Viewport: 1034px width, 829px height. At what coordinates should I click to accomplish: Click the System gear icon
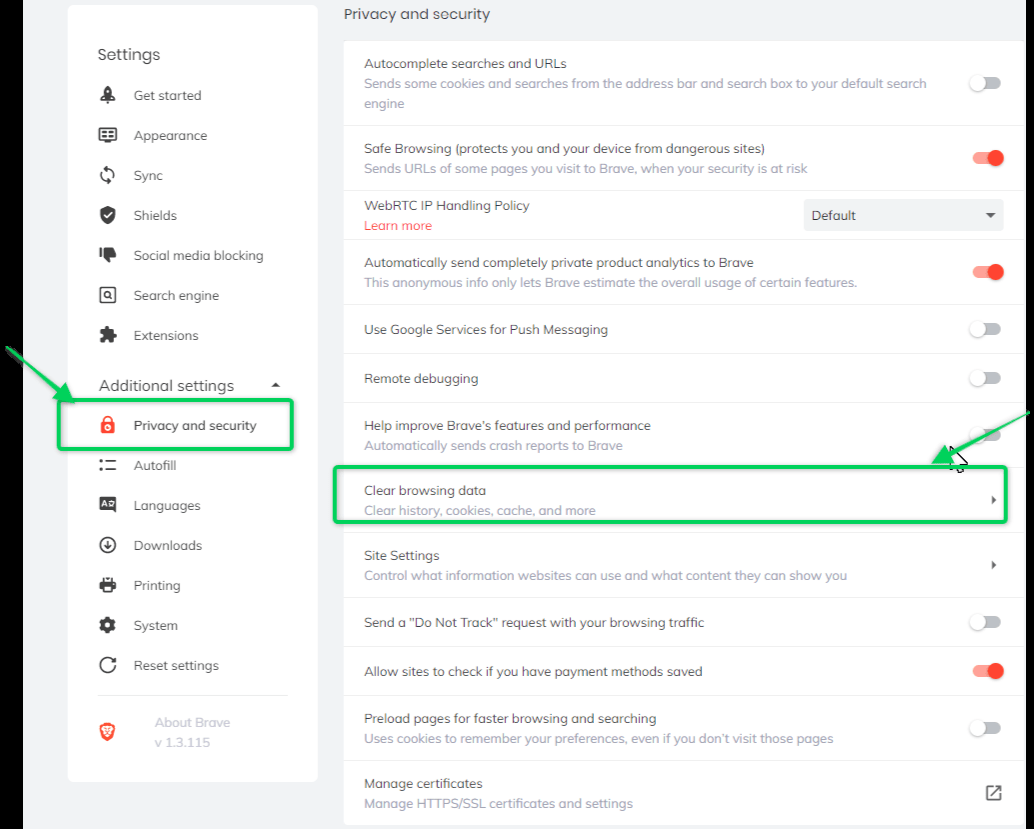tap(107, 625)
